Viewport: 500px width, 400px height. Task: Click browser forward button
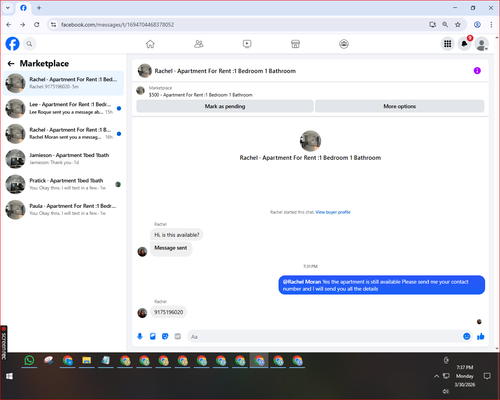pos(22,25)
